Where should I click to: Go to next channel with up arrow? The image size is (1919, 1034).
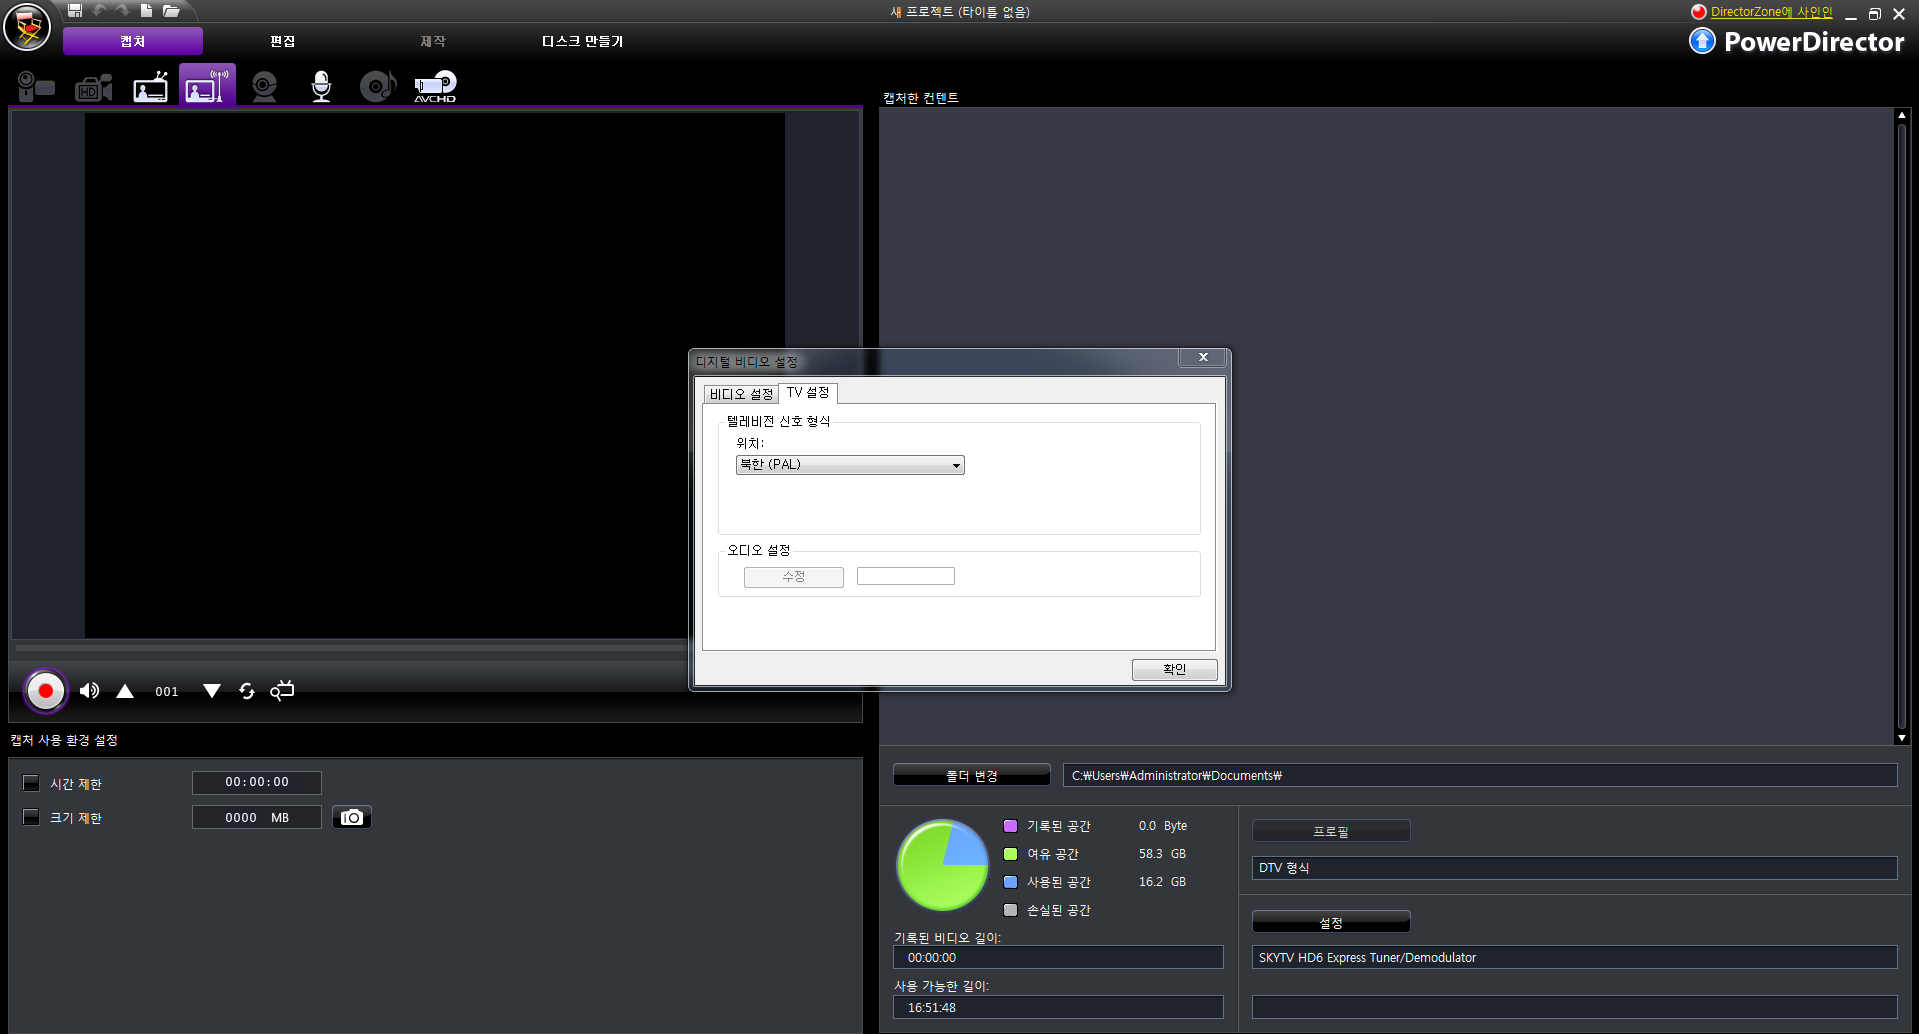pyautogui.click(x=125, y=691)
